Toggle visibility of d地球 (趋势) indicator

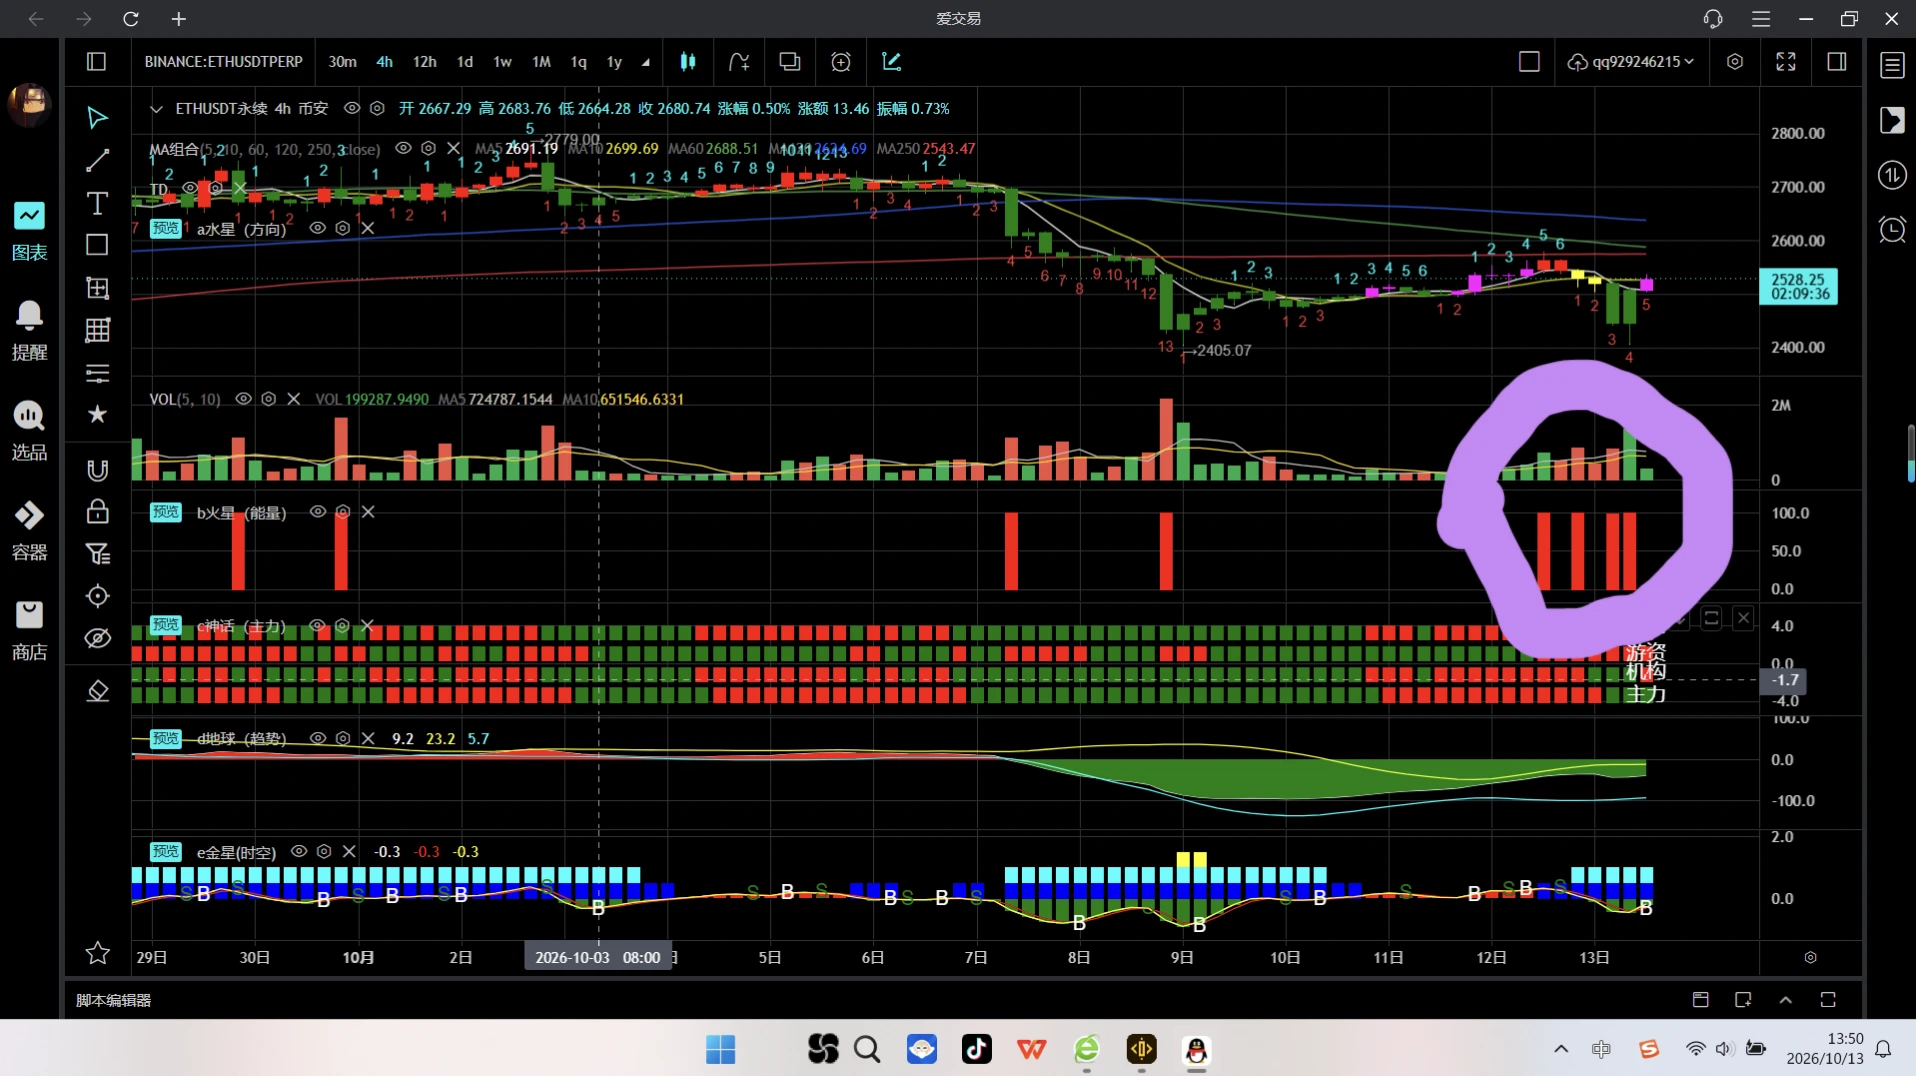click(318, 739)
